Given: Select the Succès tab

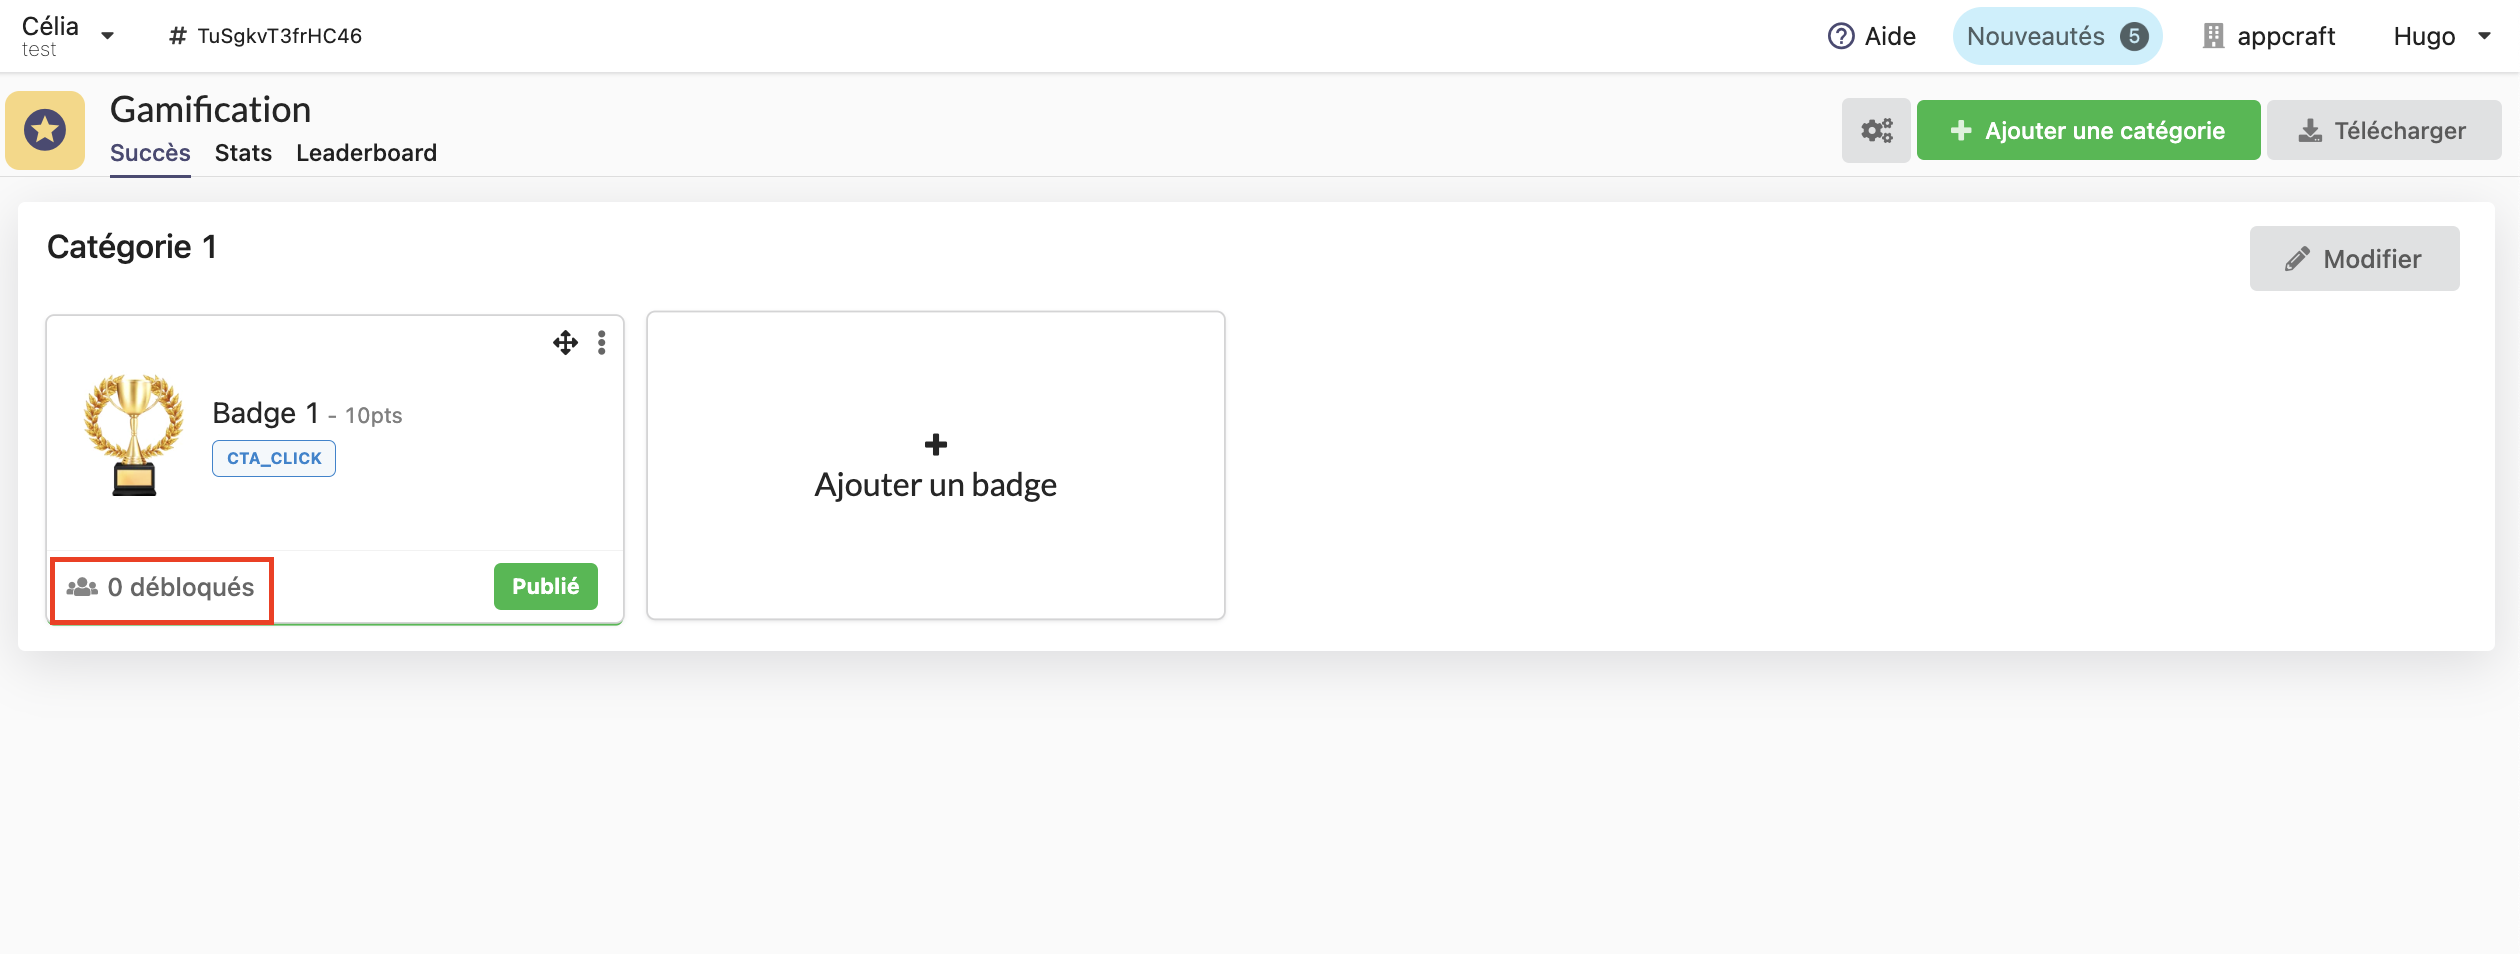Looking at the screenshot, I should click(x=150, y=153).
